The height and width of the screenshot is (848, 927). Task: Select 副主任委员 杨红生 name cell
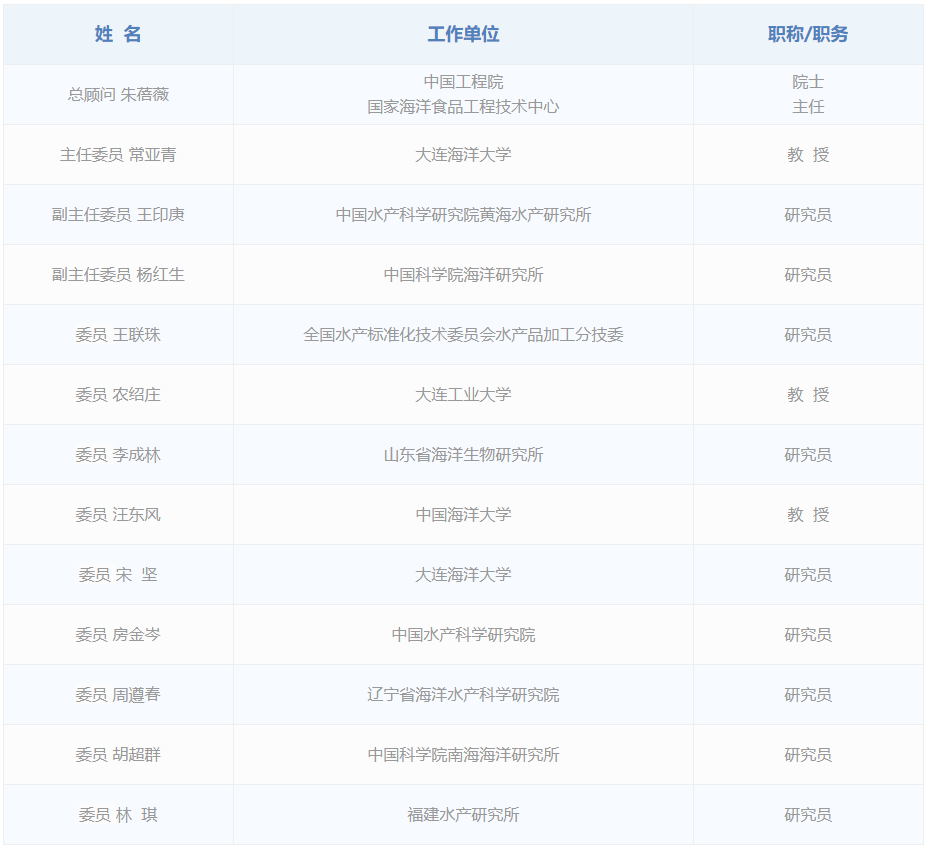118,274
